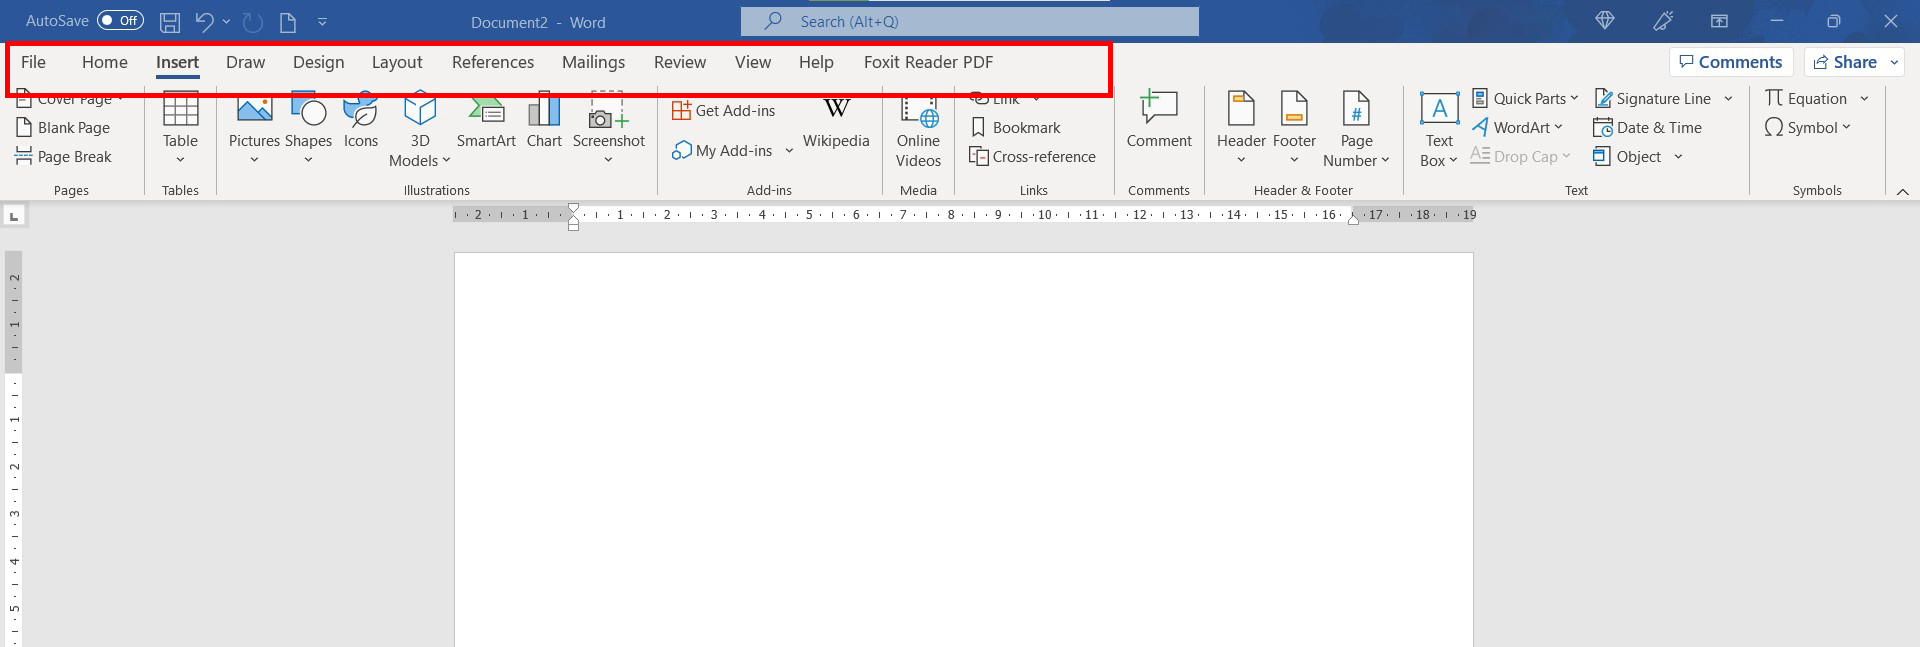Go to the References tab
Viewport: 1920px width, 647px height.
[x=493, y=62]
